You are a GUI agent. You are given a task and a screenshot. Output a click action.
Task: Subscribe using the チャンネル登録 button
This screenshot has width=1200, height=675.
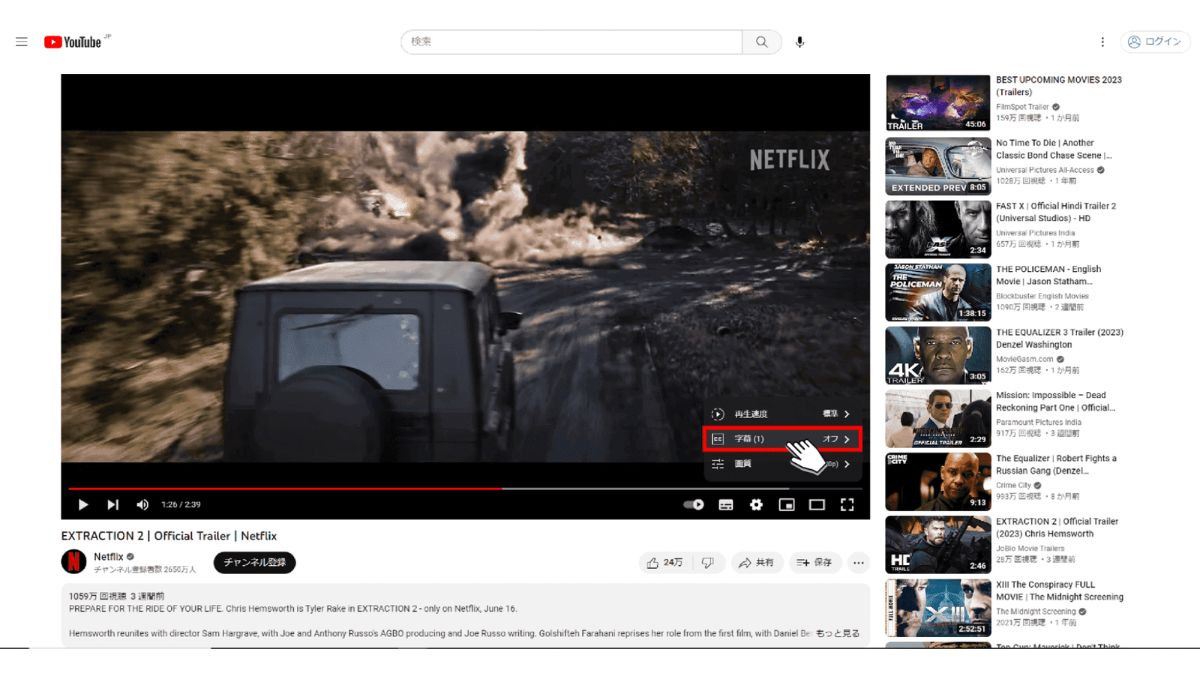pyautogui.click(x=255, y=563)
